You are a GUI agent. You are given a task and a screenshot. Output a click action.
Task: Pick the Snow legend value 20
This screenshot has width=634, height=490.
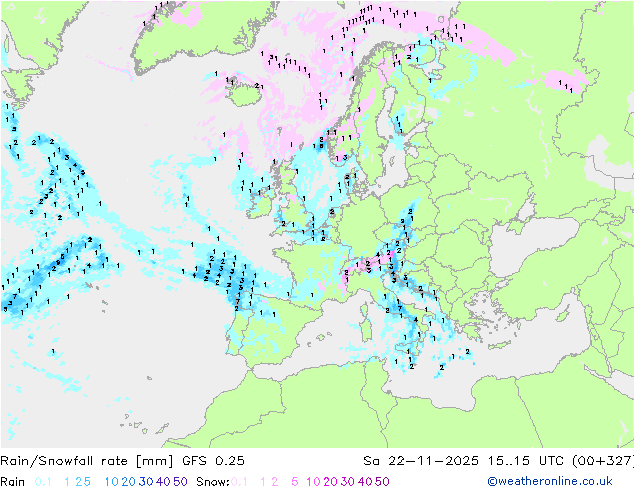pyautogui.click(x=330, y=482)
